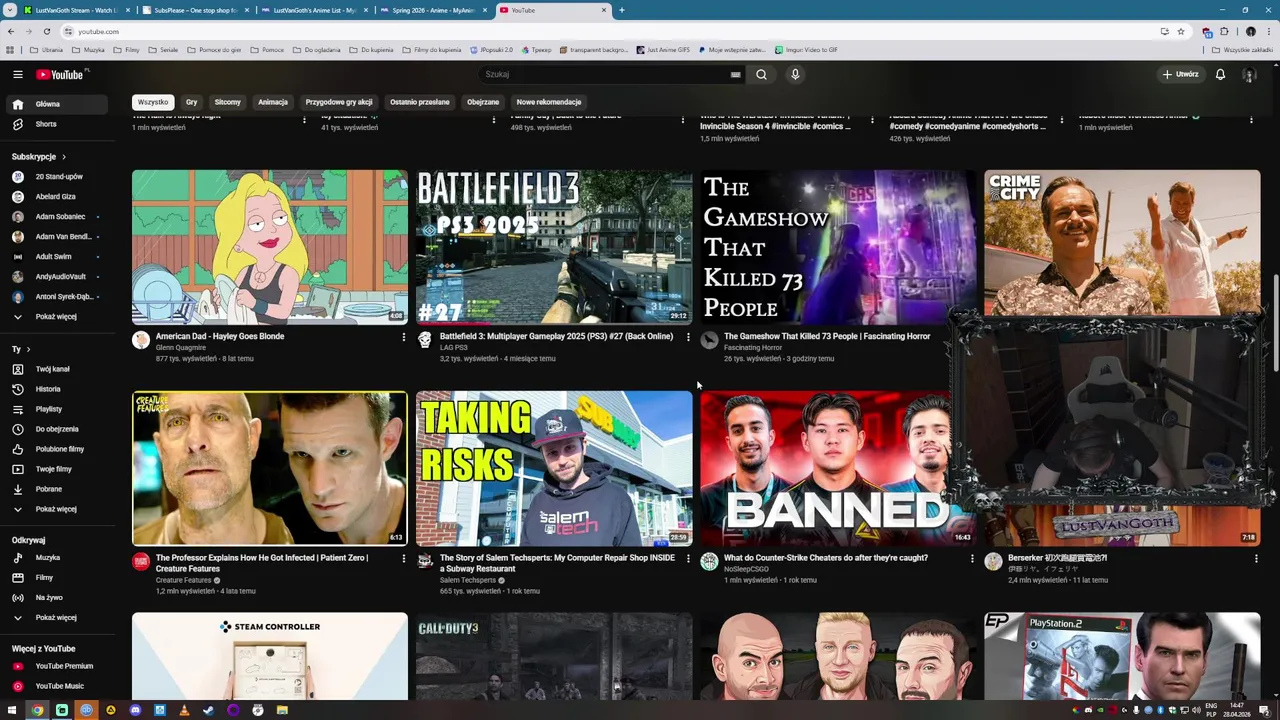Open the Adam Sobaniec subscription
Viewport: 1280px width, 720px height.
point(56,217)
